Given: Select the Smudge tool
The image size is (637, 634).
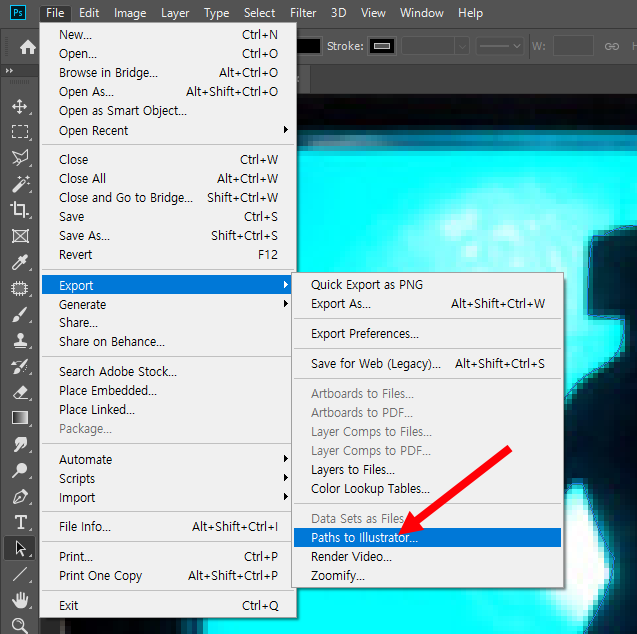Looking at the screenshot, I should tap(20, 444).
